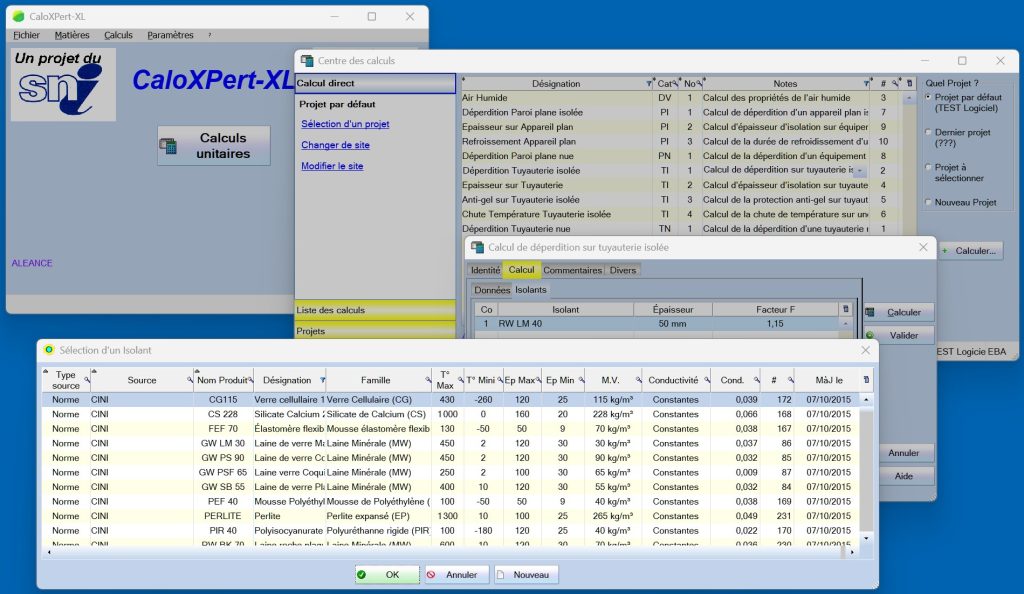The image size is (1024, 594).
Task: Switch to the Divers tab
Action: (623, 270)
